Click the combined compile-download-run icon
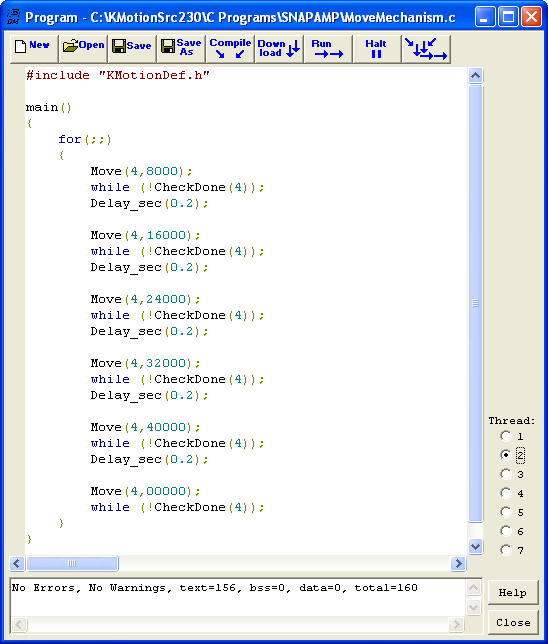This screenshot has width=548, height=644. click(426, 48)
